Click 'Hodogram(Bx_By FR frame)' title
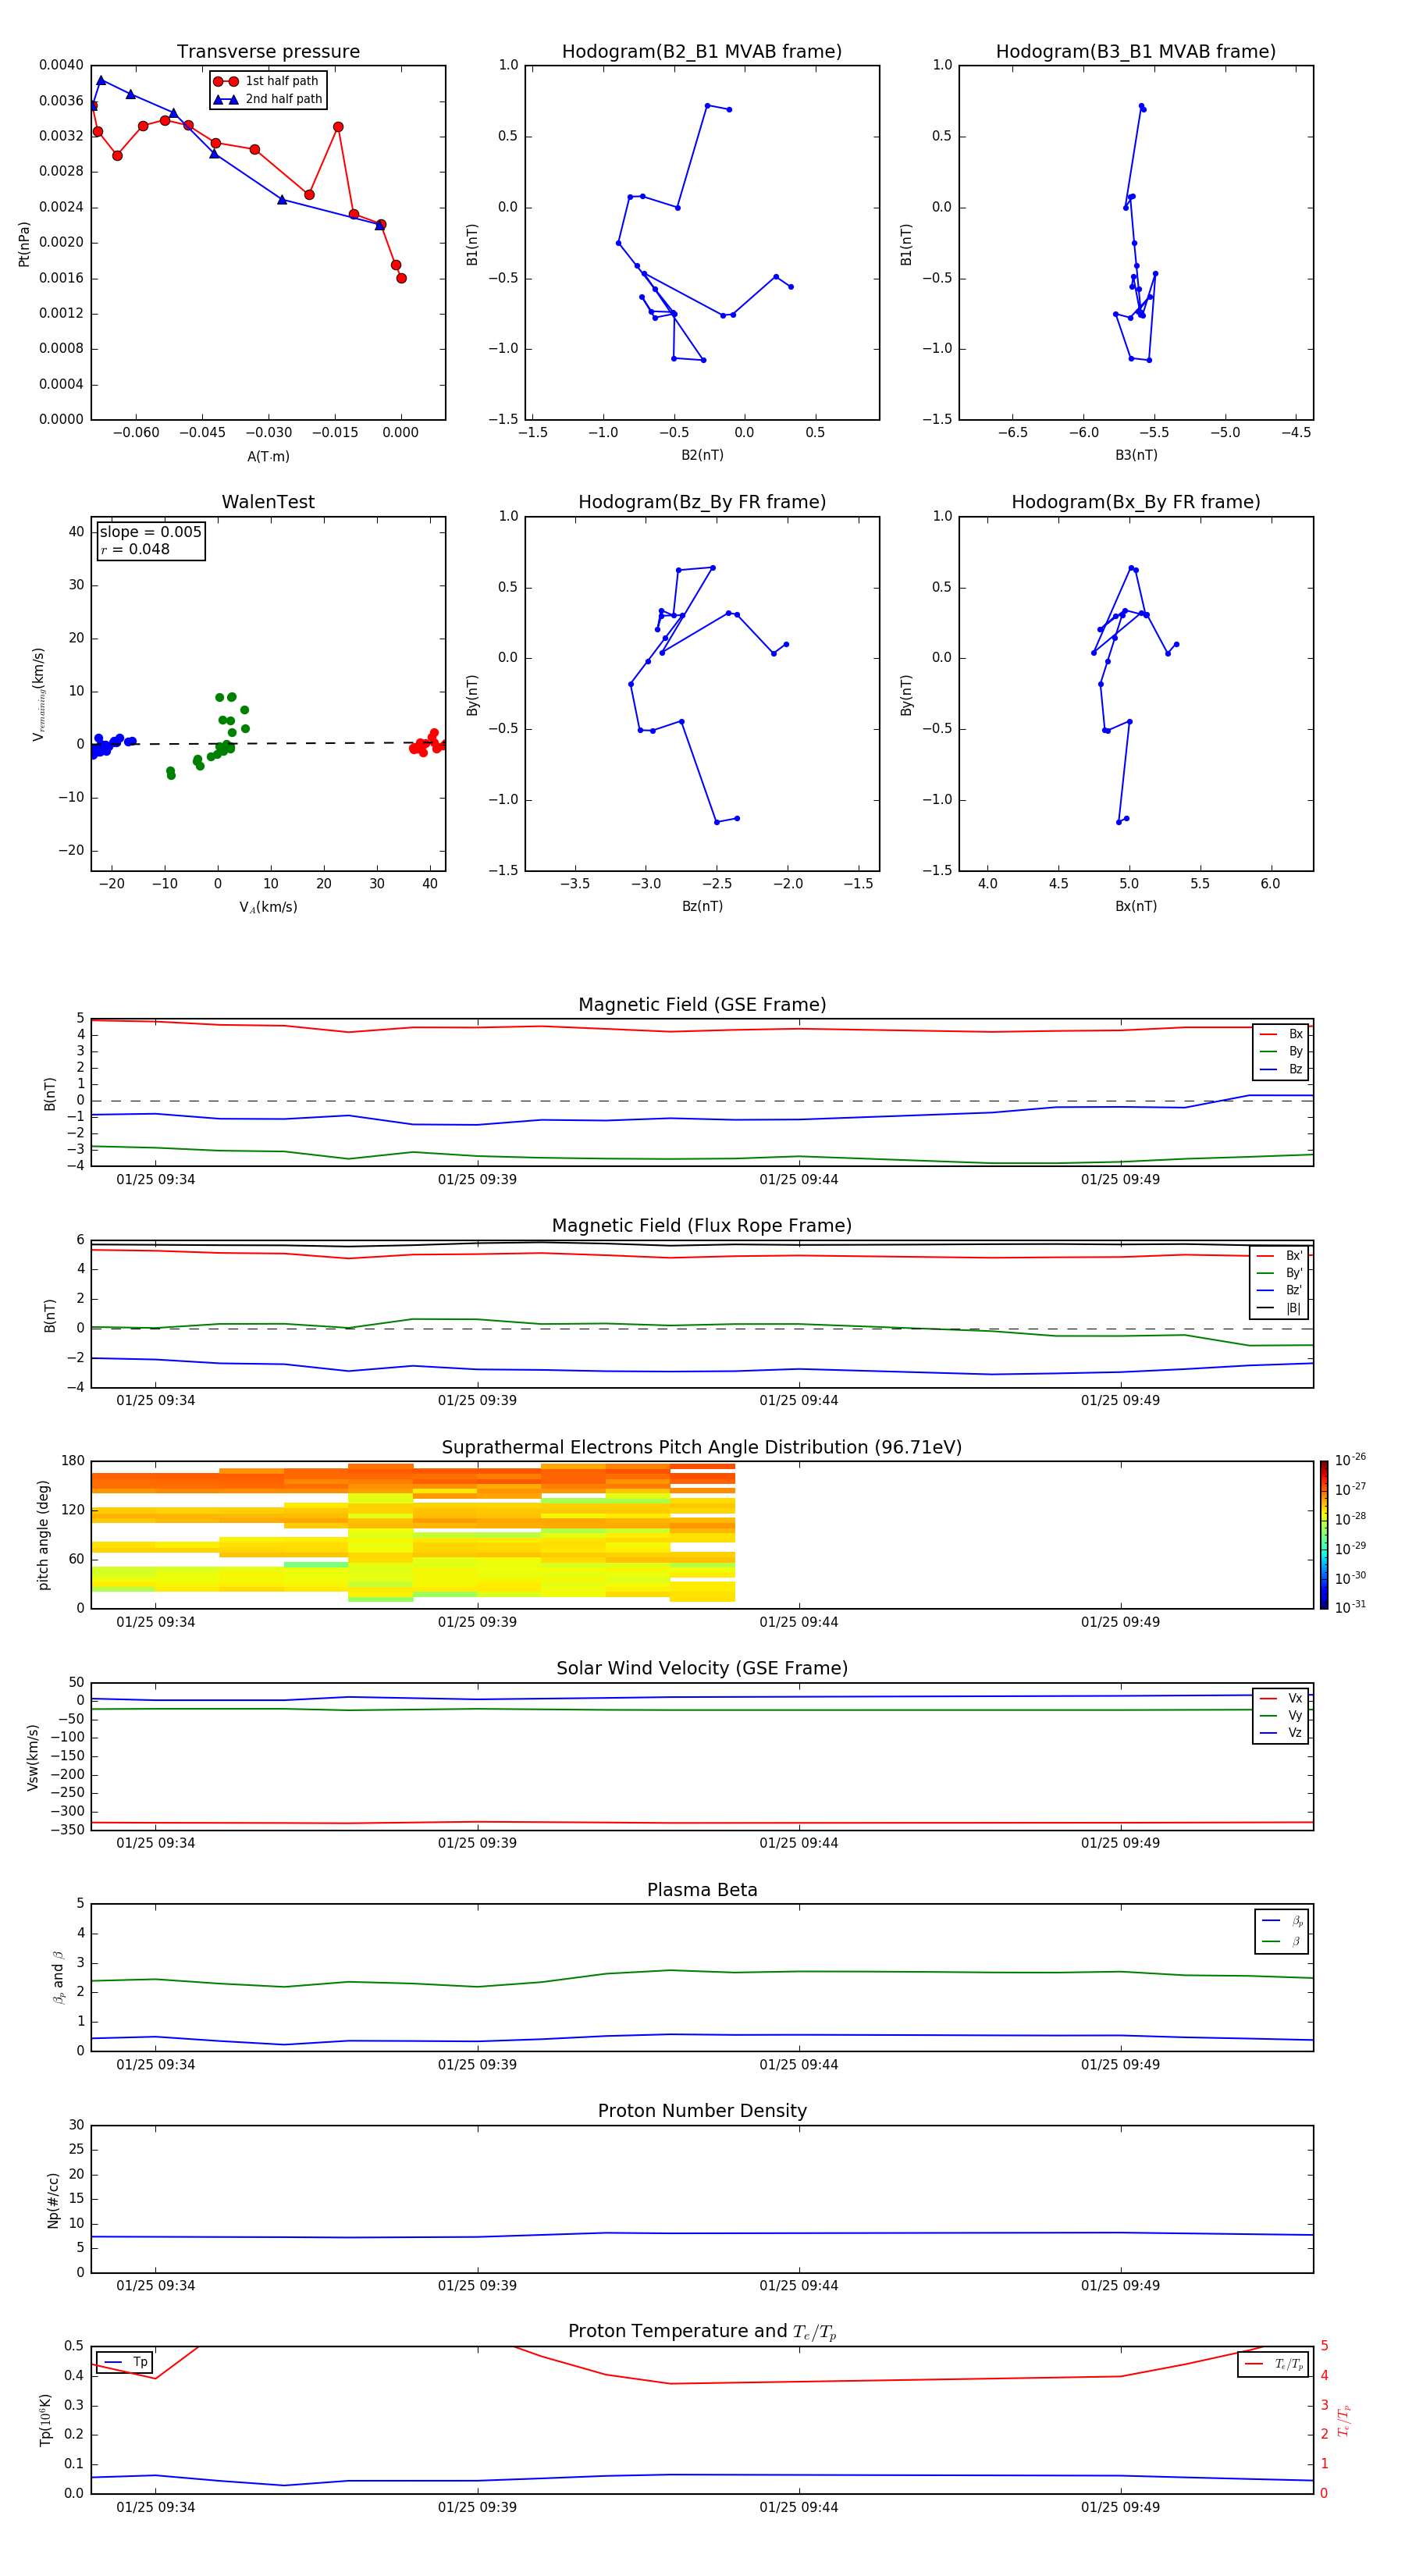 pos(1136,502)
